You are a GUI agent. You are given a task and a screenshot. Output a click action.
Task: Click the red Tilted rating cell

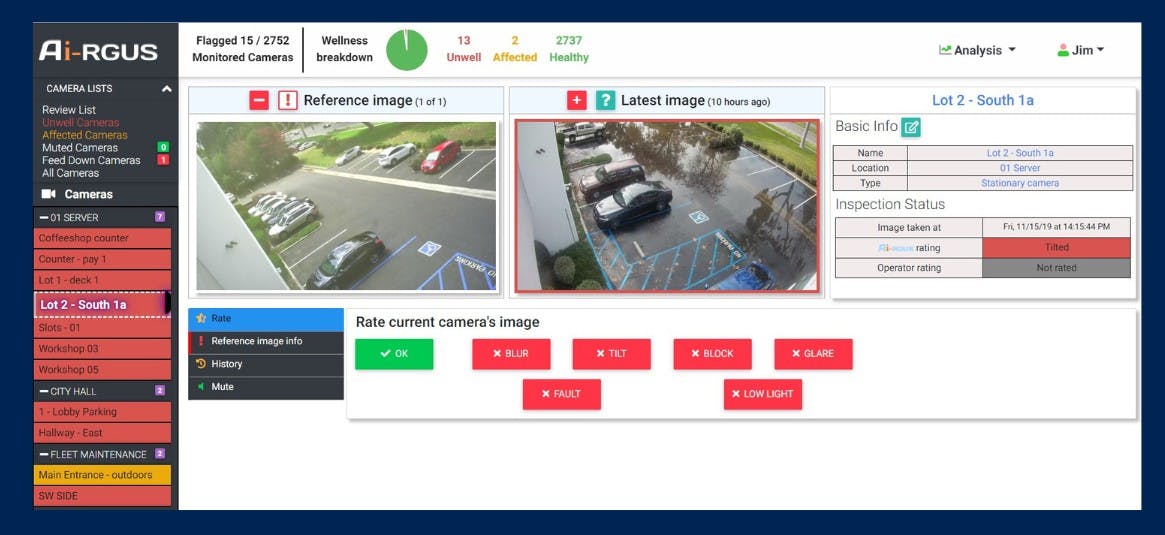1056,247
